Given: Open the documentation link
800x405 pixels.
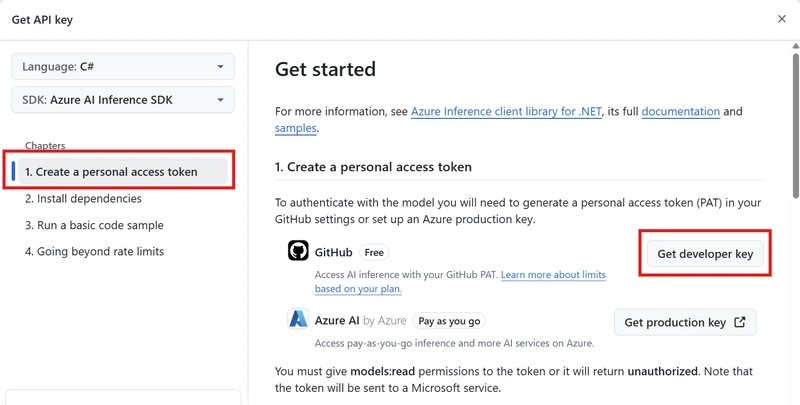Looking at the screenshot, I should [681, 111].
